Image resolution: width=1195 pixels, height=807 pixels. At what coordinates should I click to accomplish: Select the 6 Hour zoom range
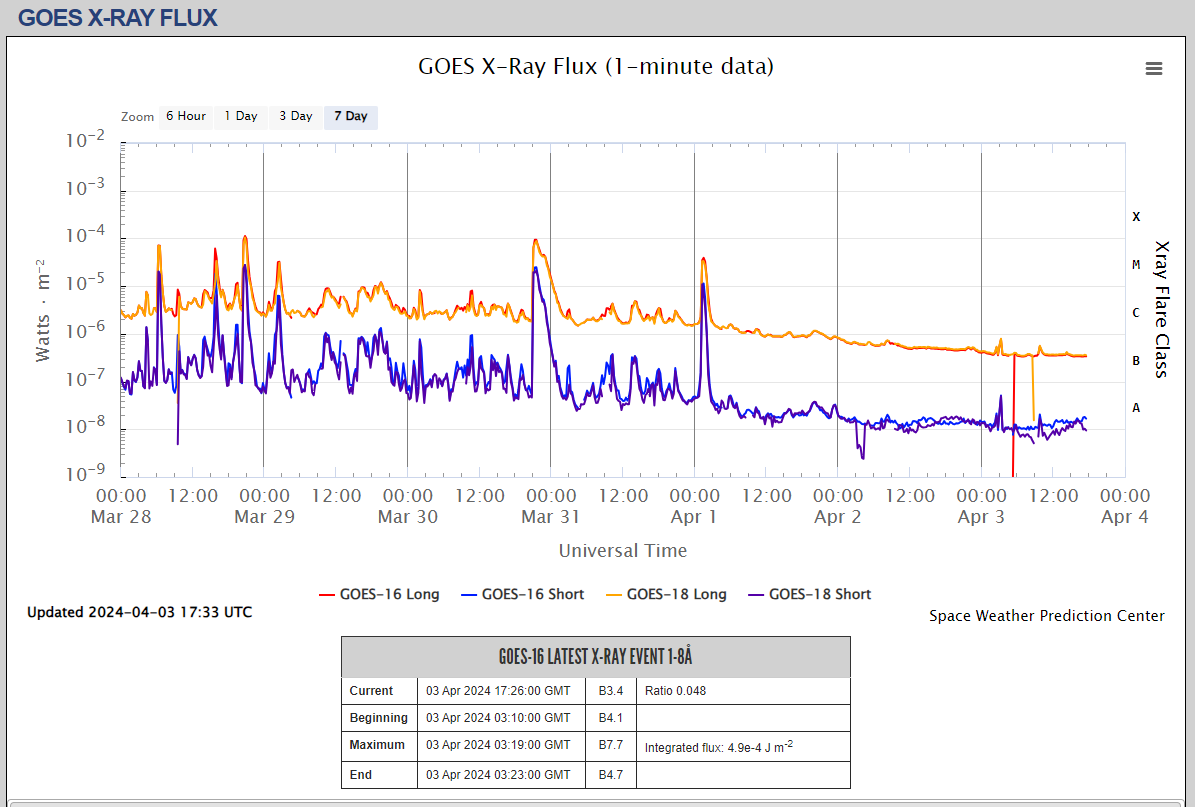(185, 116)
